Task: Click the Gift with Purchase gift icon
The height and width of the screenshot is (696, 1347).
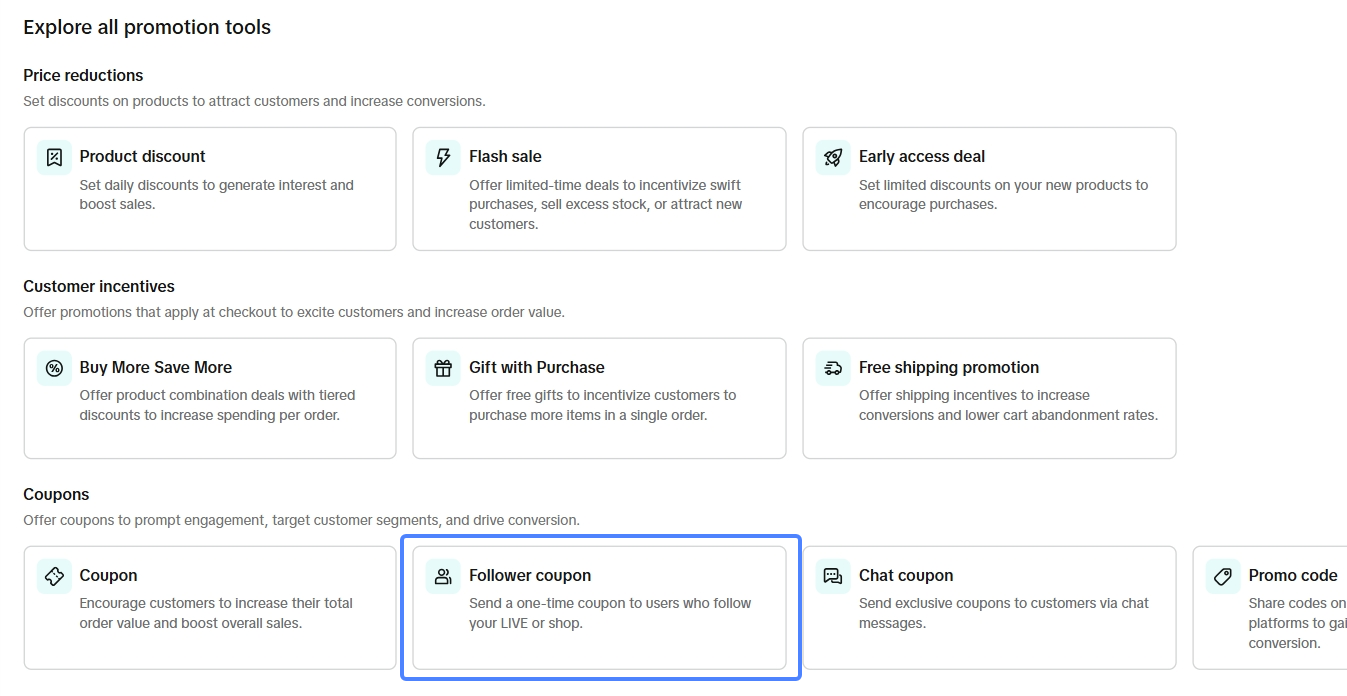Action: (x=443, y=368)
